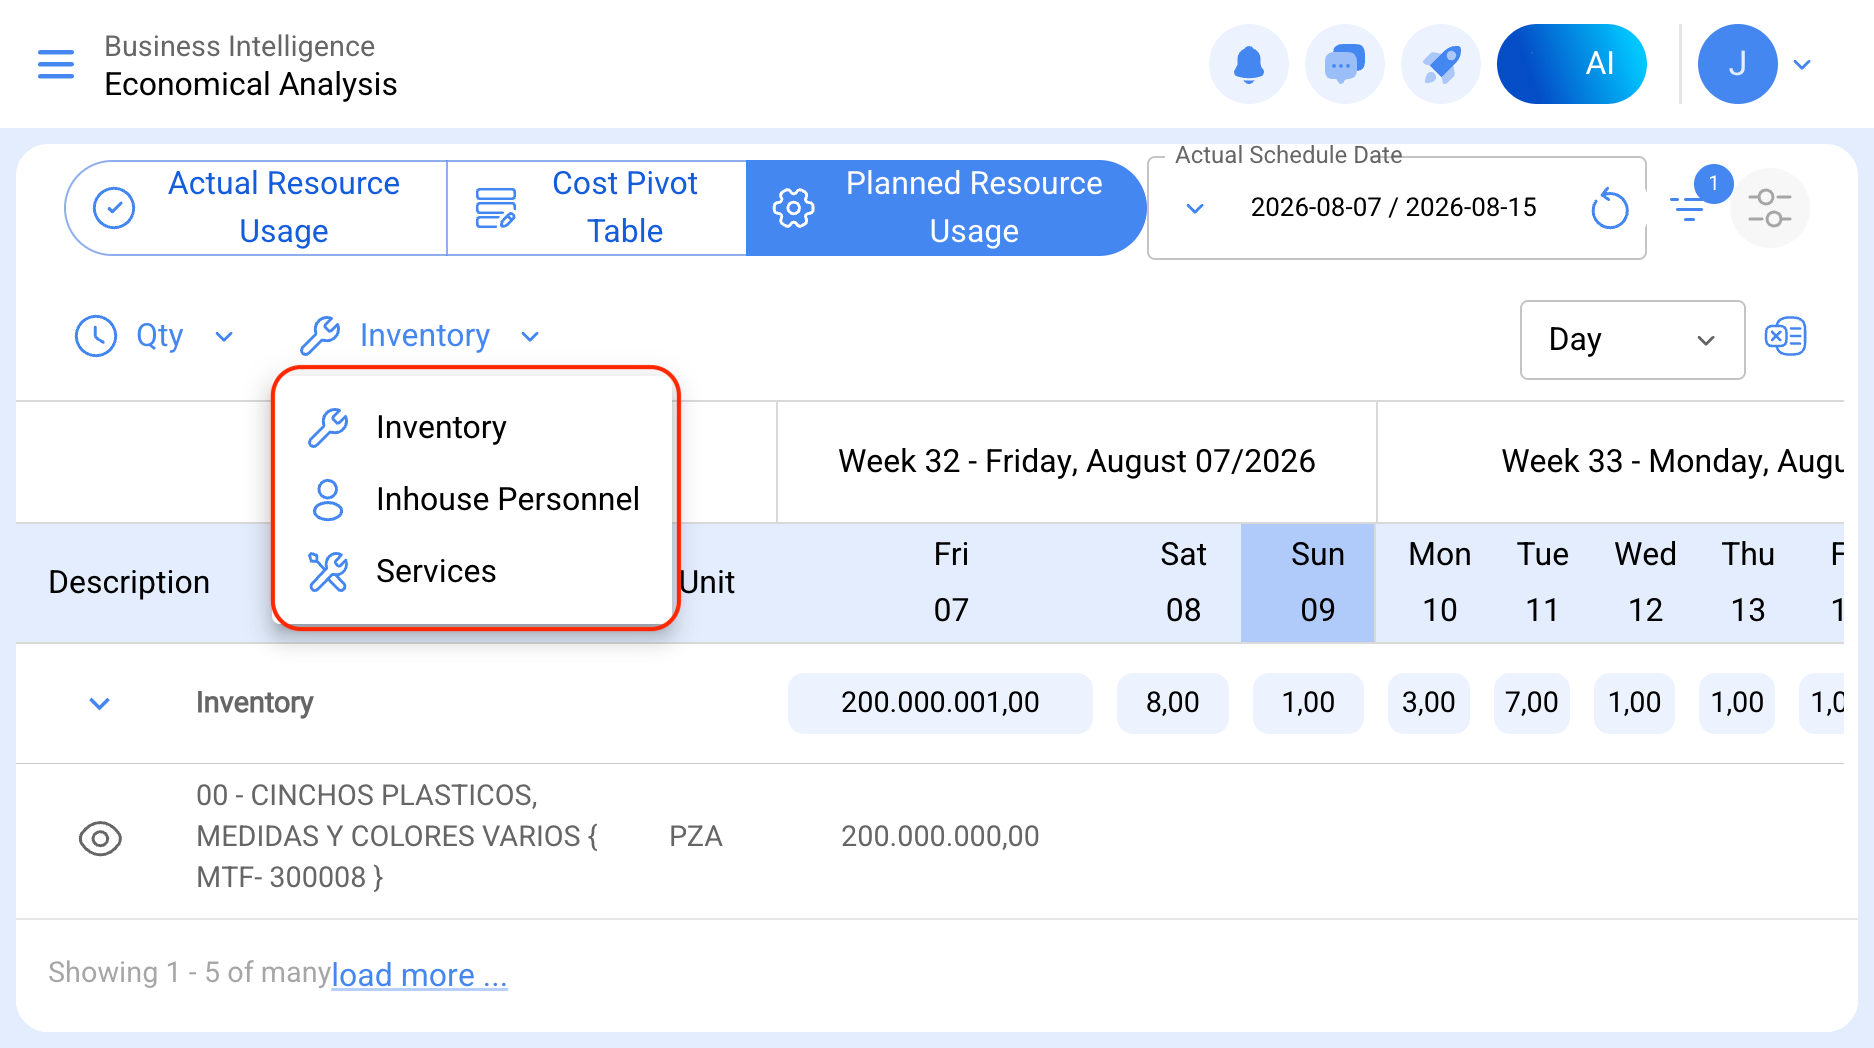1874x1048 pixels.
Task: Click the 3,00 Monday Inventory cell
Action: tap(1428, 703)
